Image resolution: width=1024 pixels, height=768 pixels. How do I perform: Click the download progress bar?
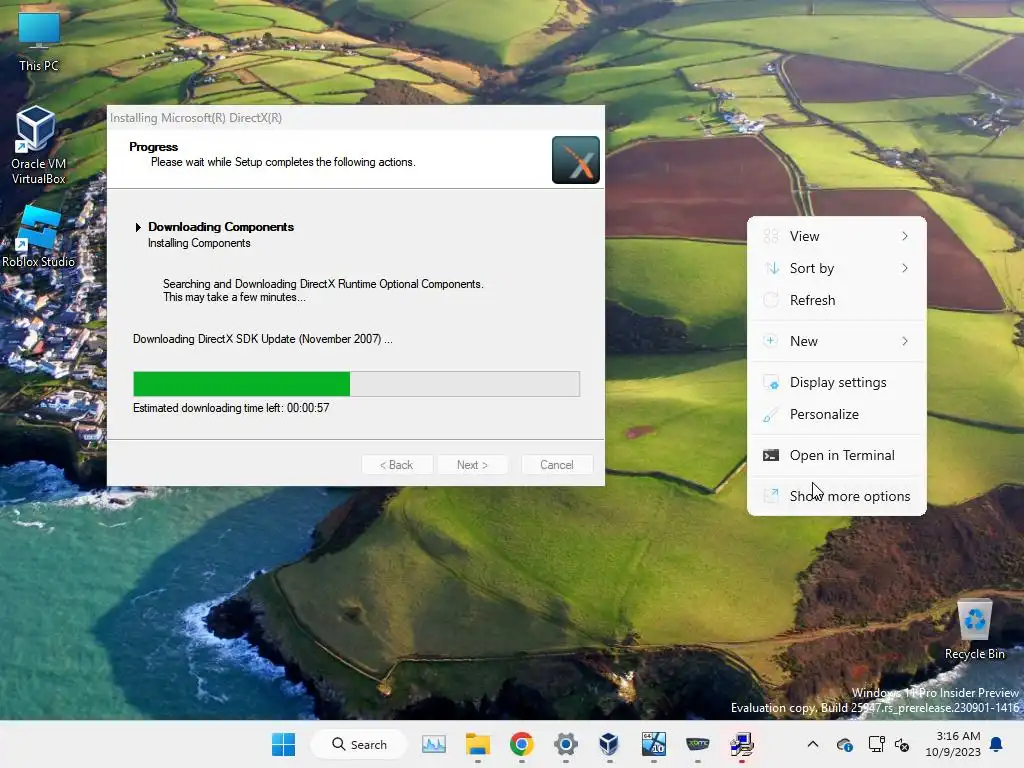click(357, 384)
